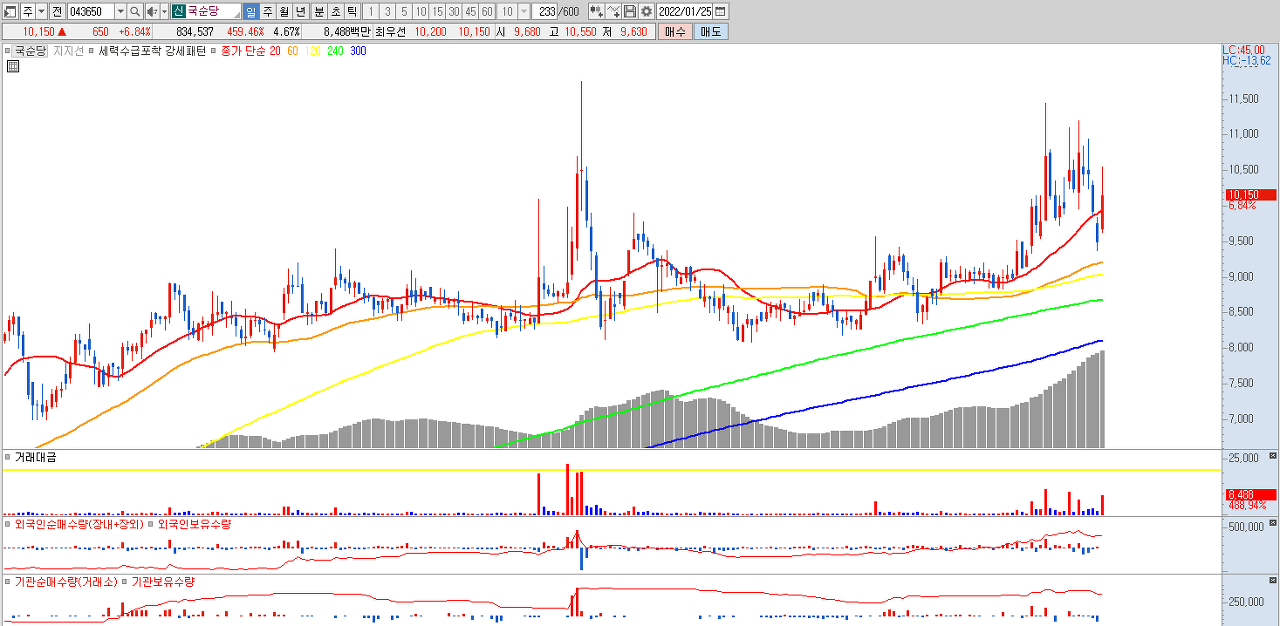Expand the stock code history dropdown
The image size is (1280, 626).
click(120, 11)
